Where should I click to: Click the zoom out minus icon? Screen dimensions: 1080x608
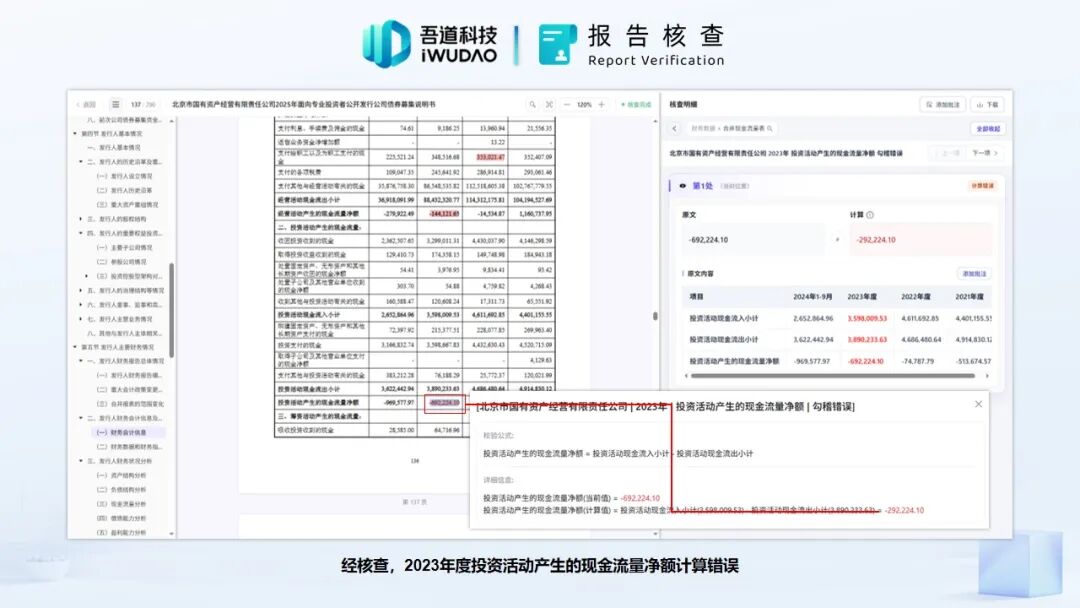point(566,105)
